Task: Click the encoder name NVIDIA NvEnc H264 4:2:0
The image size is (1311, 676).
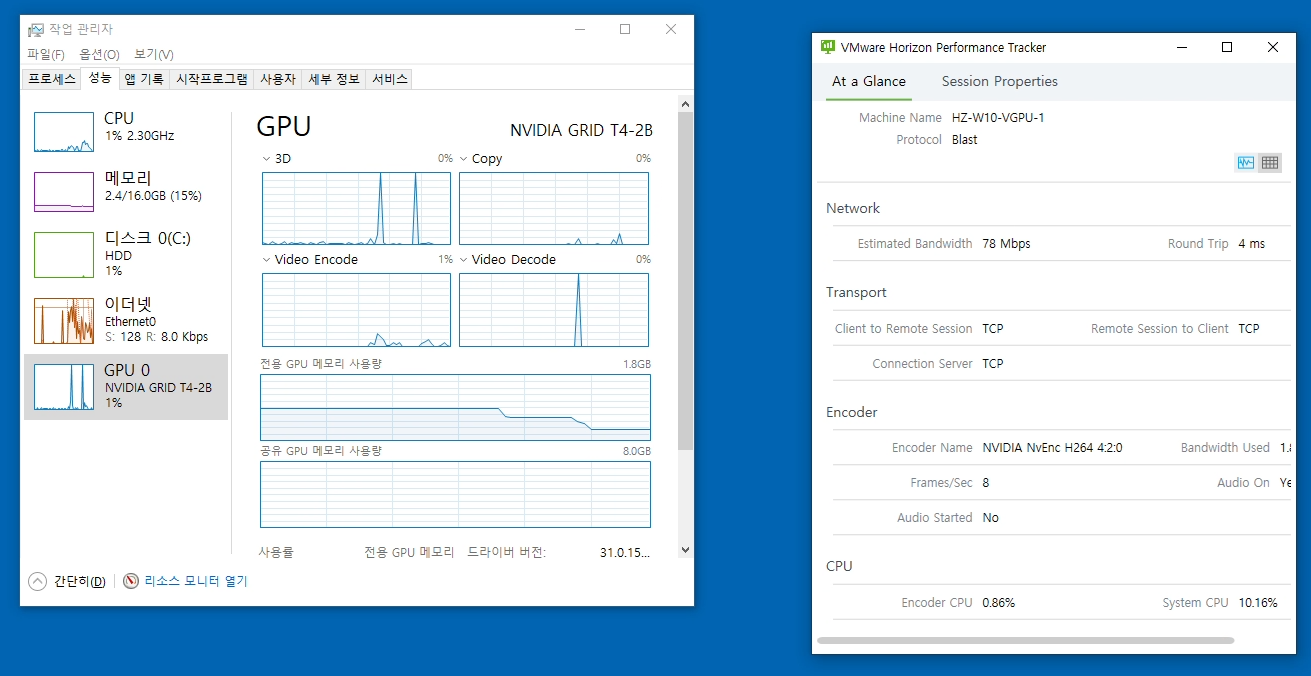Action: (x=1052, y=448)
